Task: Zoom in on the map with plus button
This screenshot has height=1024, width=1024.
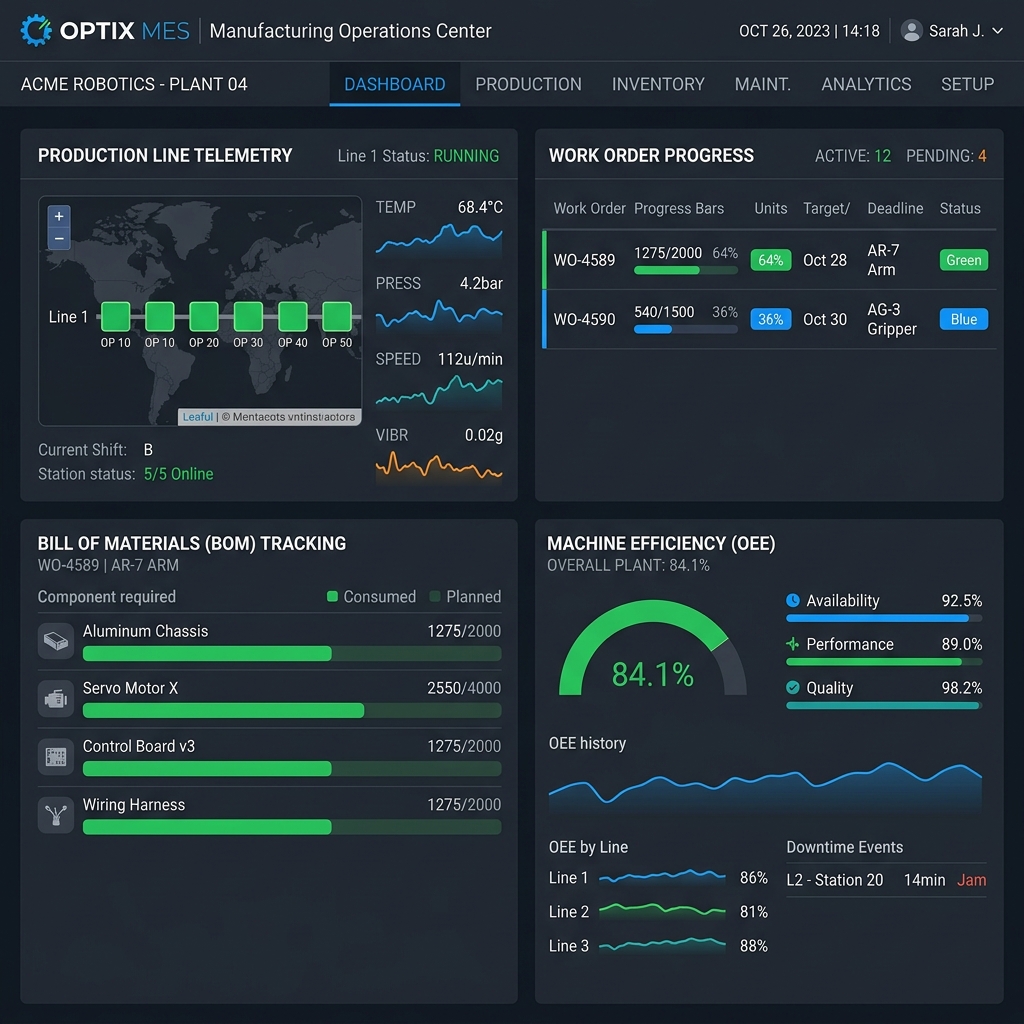Action: 59,216
